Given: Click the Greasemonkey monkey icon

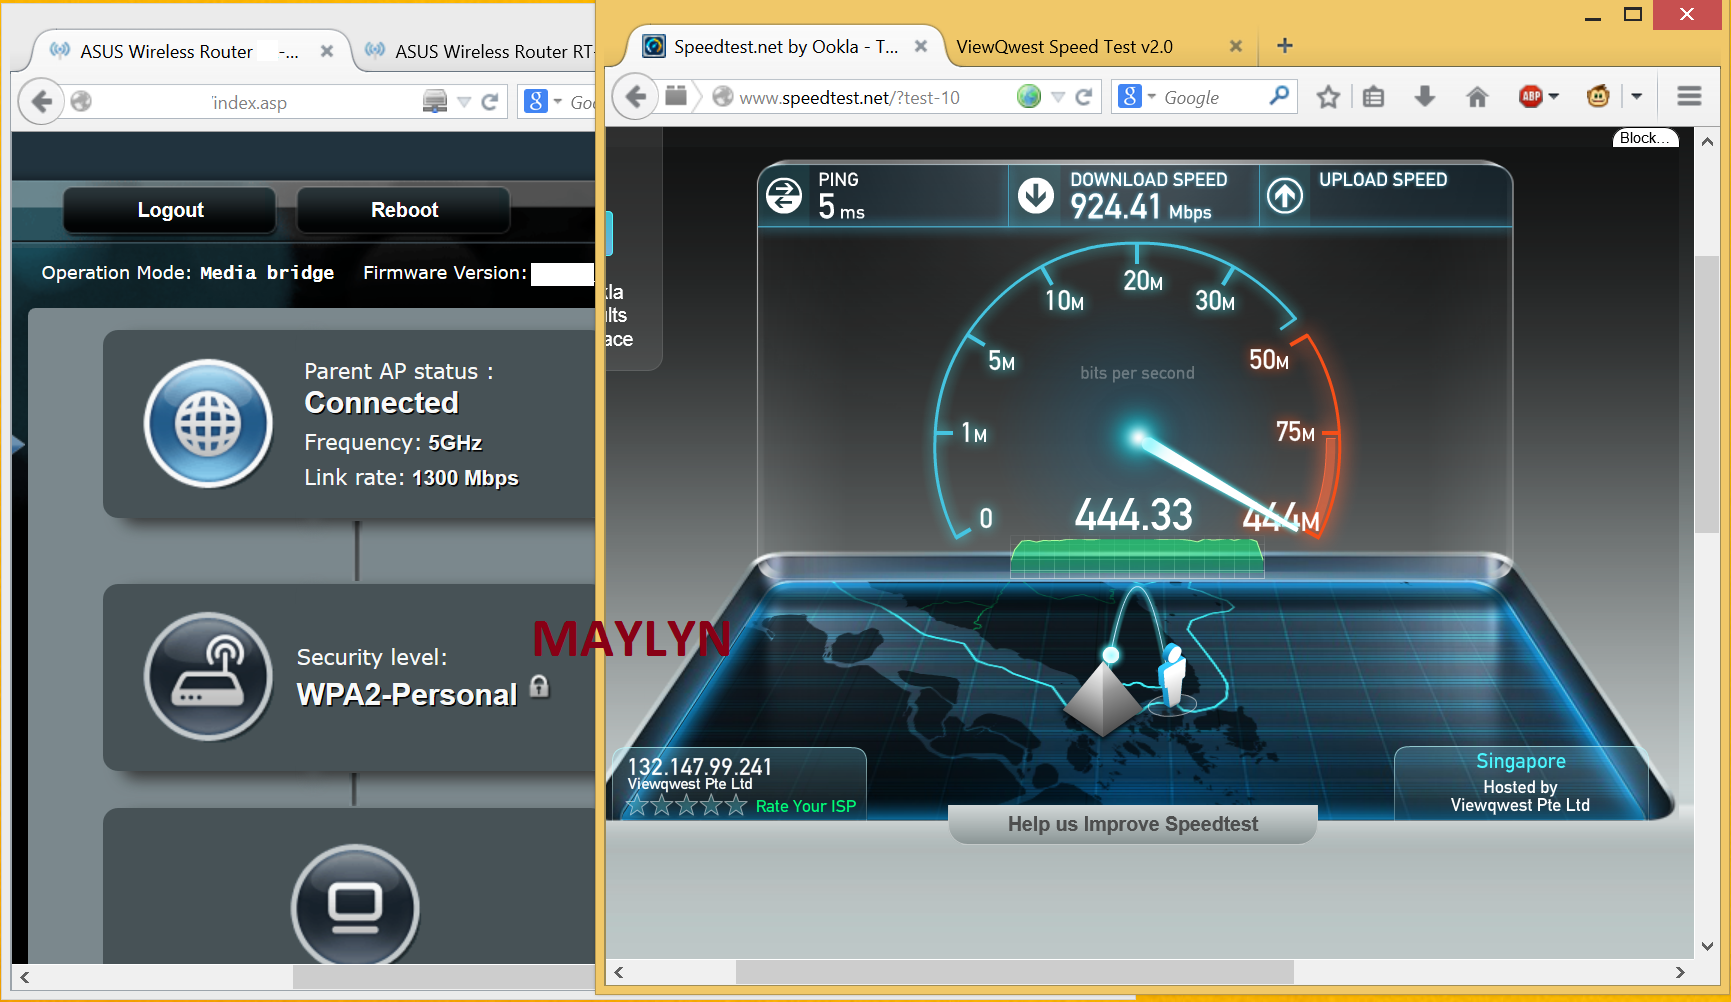Looking at the screenshot, I should [1598, 97].
